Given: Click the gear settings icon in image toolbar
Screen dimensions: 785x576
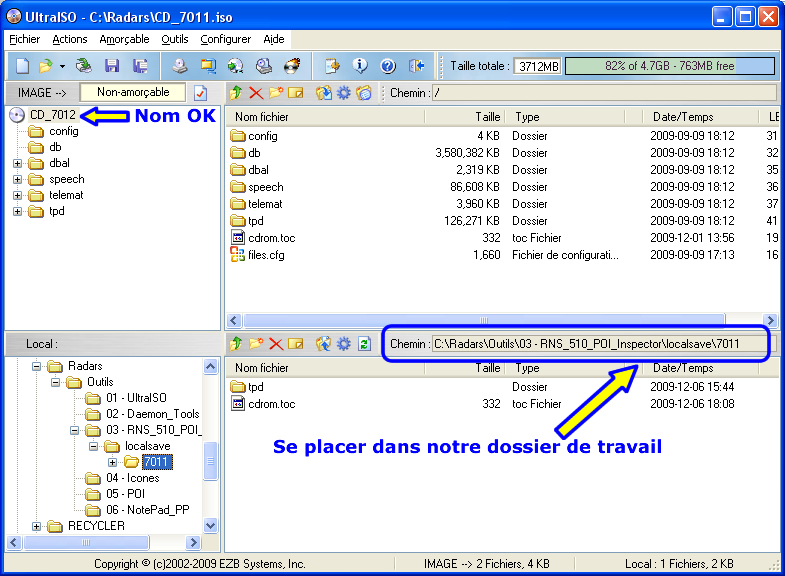Looking at the screenshot, I should point(344,93).
